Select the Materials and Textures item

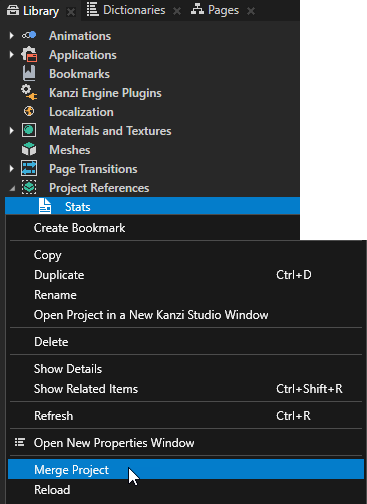point(110,131)
